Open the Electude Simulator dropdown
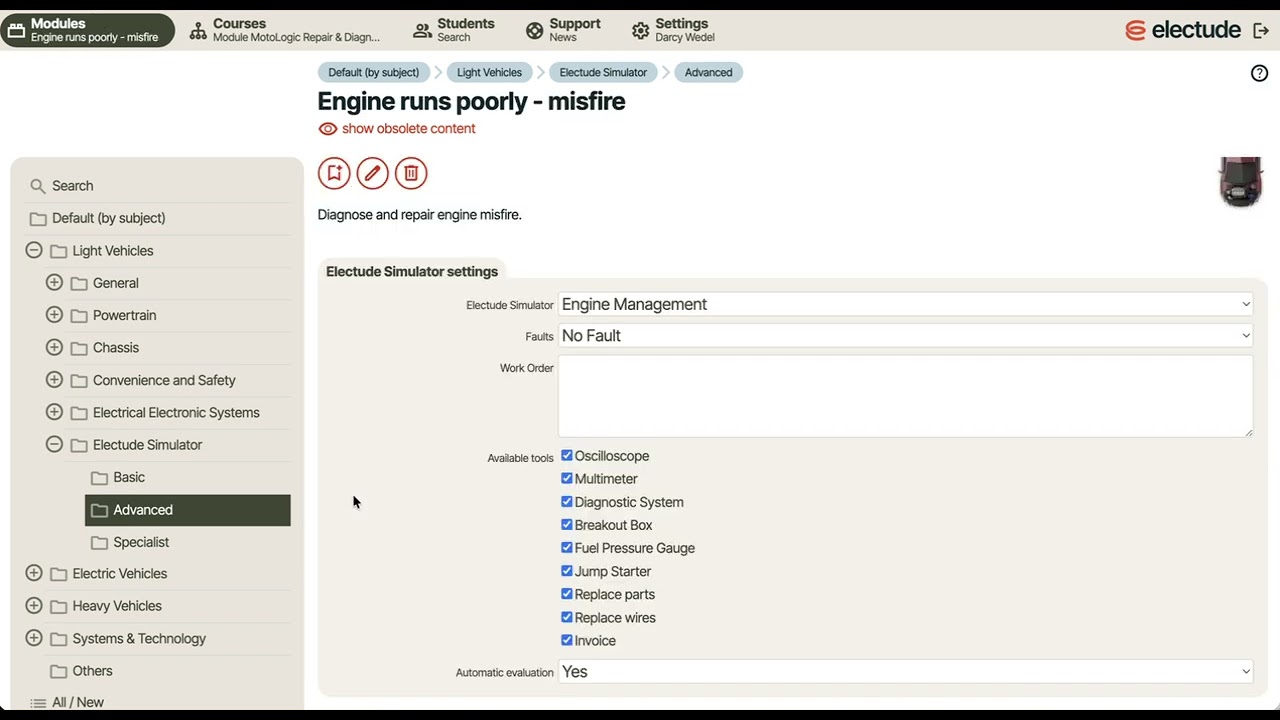Image resolution: width=1280 pixels, height=720 pixels. click(905, 304)
